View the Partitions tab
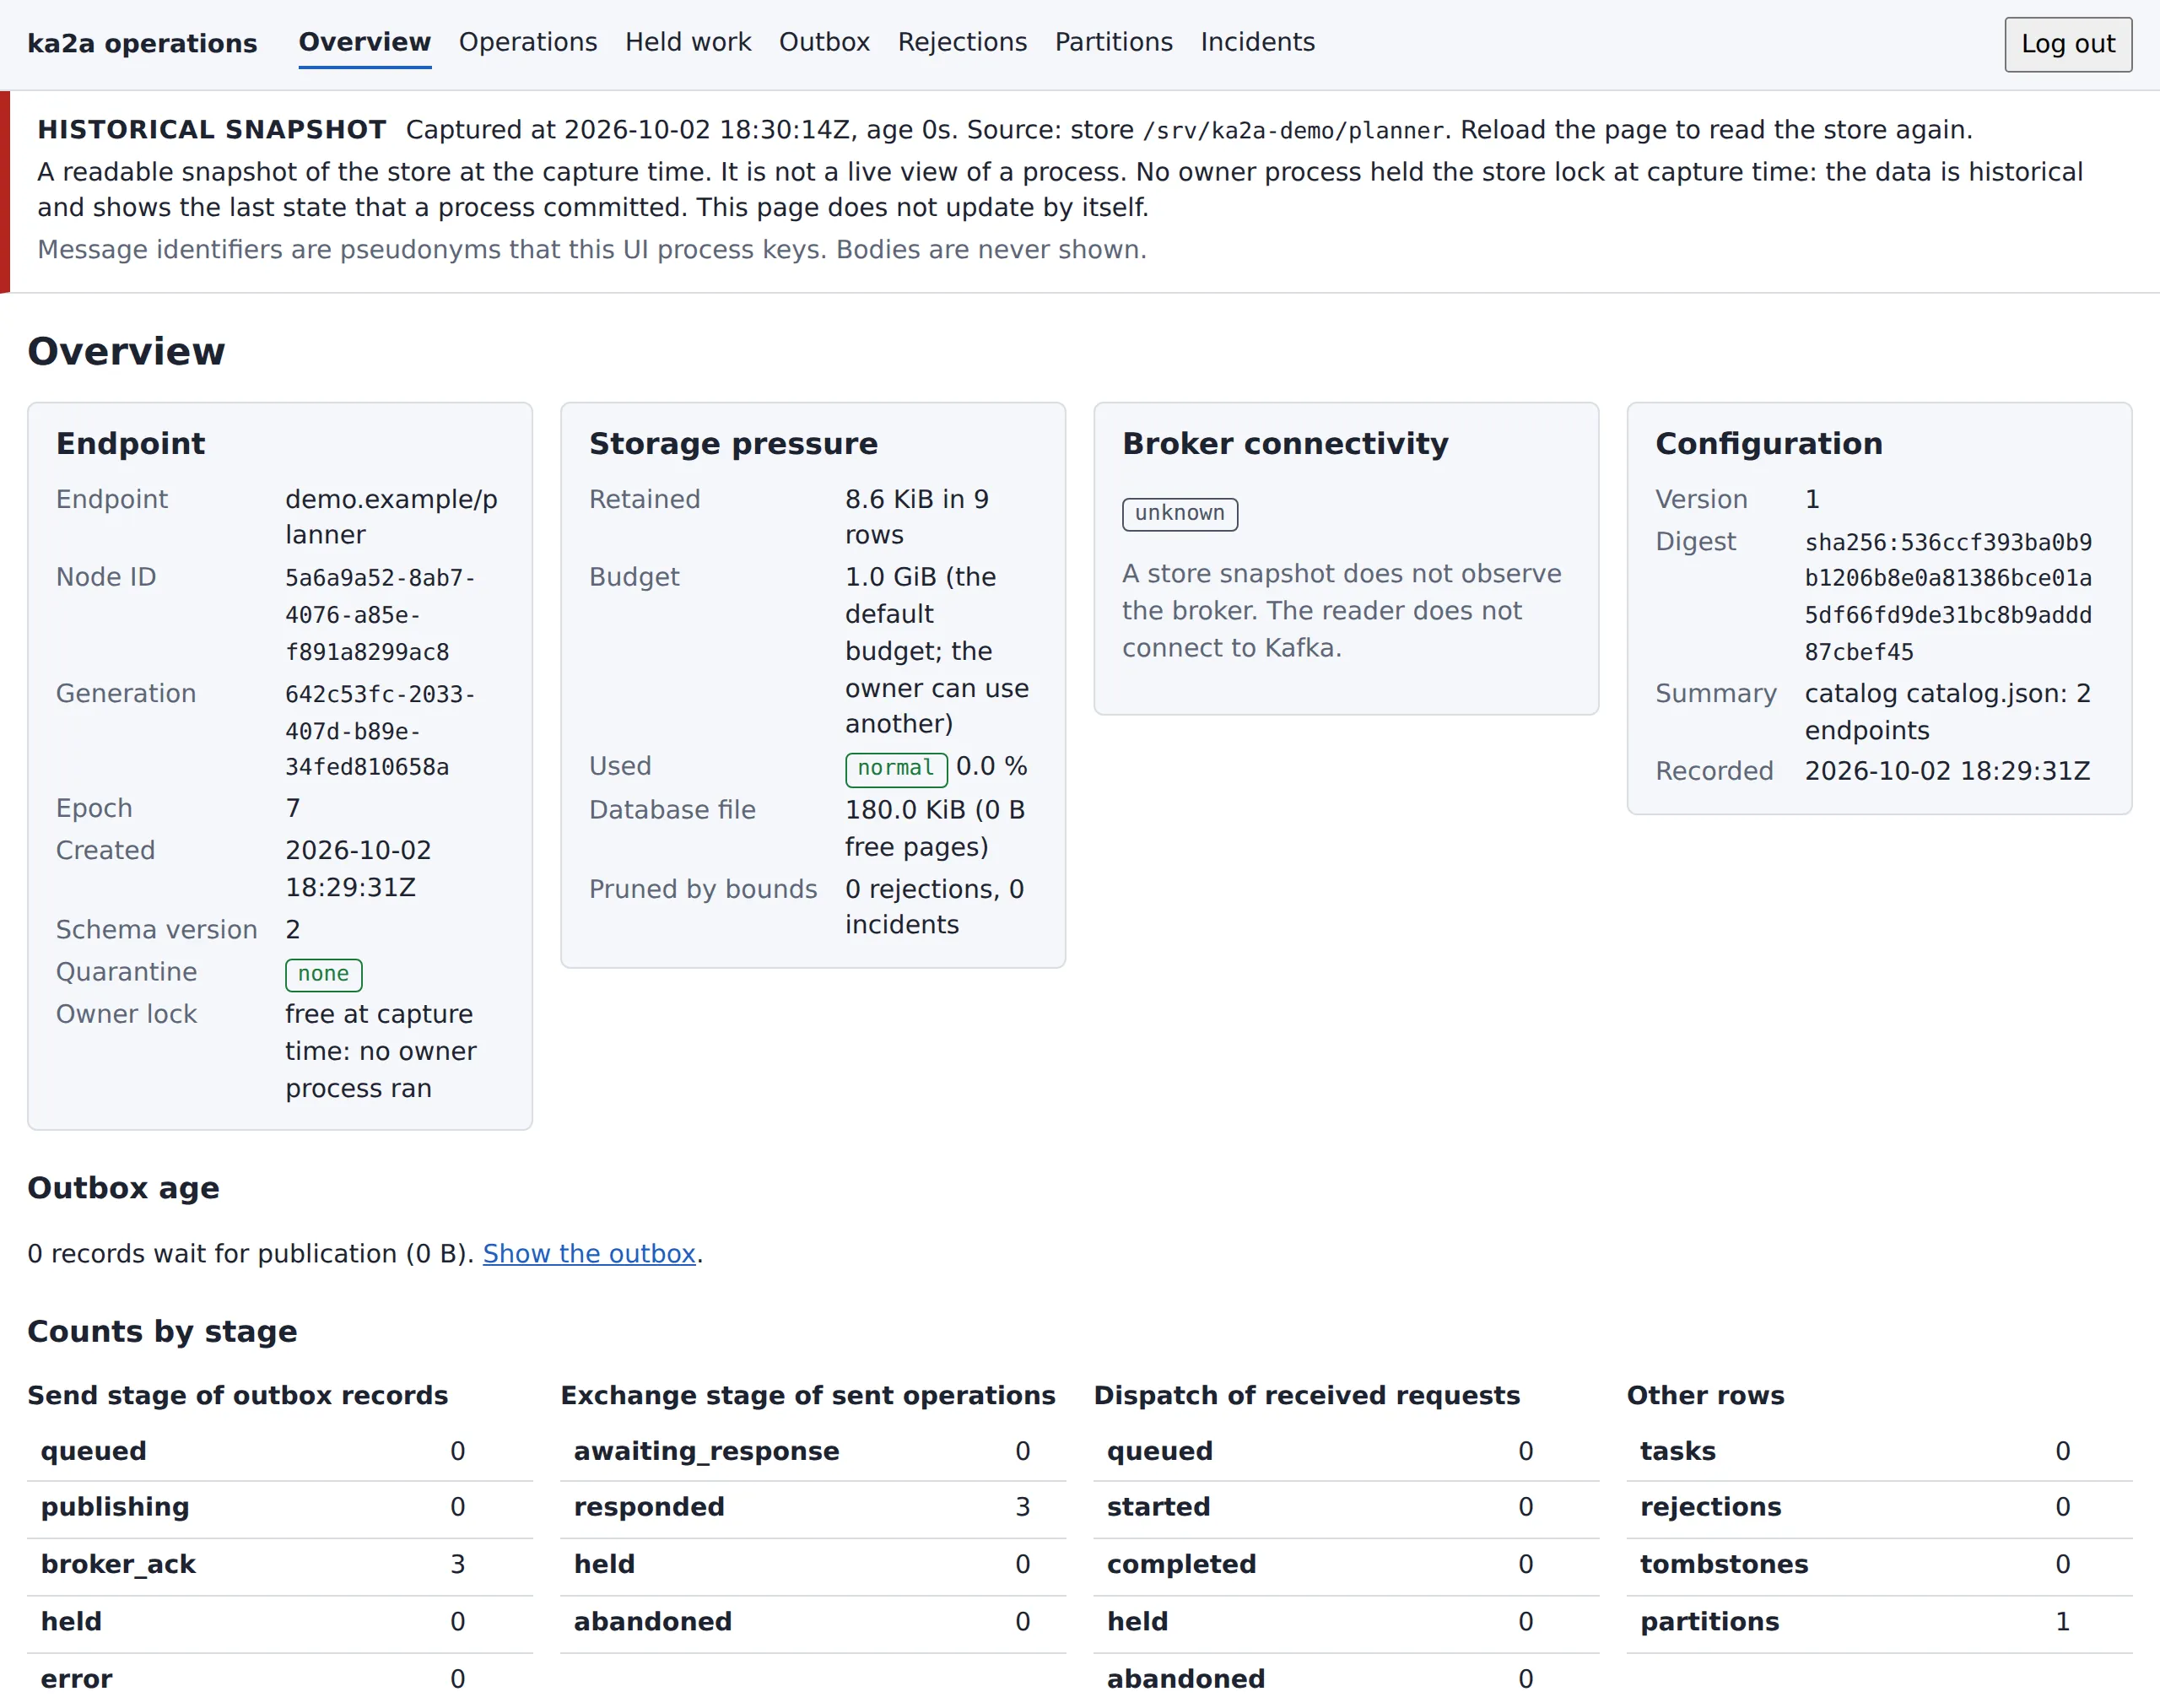The height and width of the screenshot is (1708, 2160). (1113, 42)
